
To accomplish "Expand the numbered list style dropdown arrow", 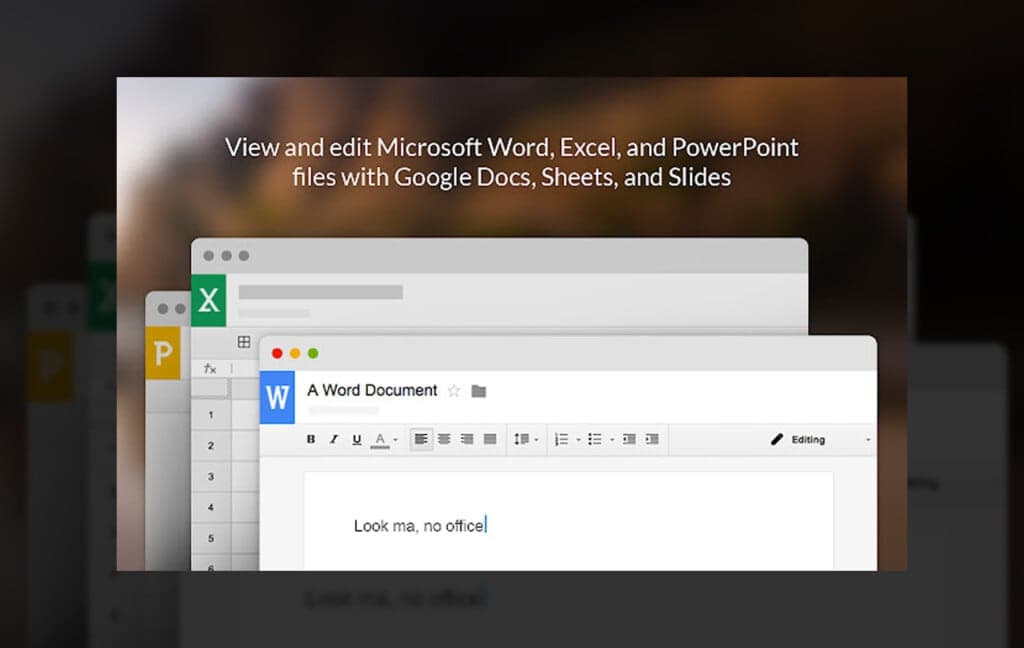I will click(x=579, y=440).
